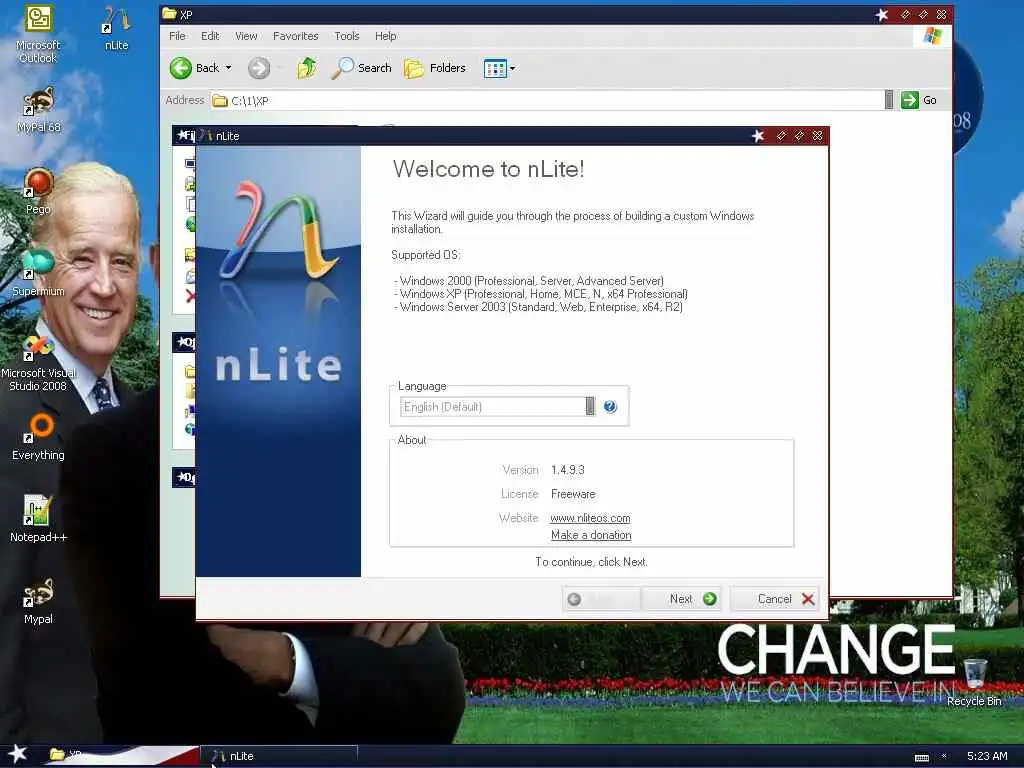The image size is (1024, 768).
Task: Click the XP window title bar star button
Action: point(882,14)
